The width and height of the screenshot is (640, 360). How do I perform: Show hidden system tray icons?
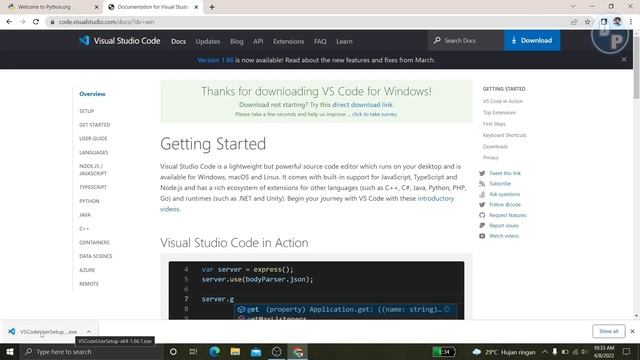tap(544, 351)
